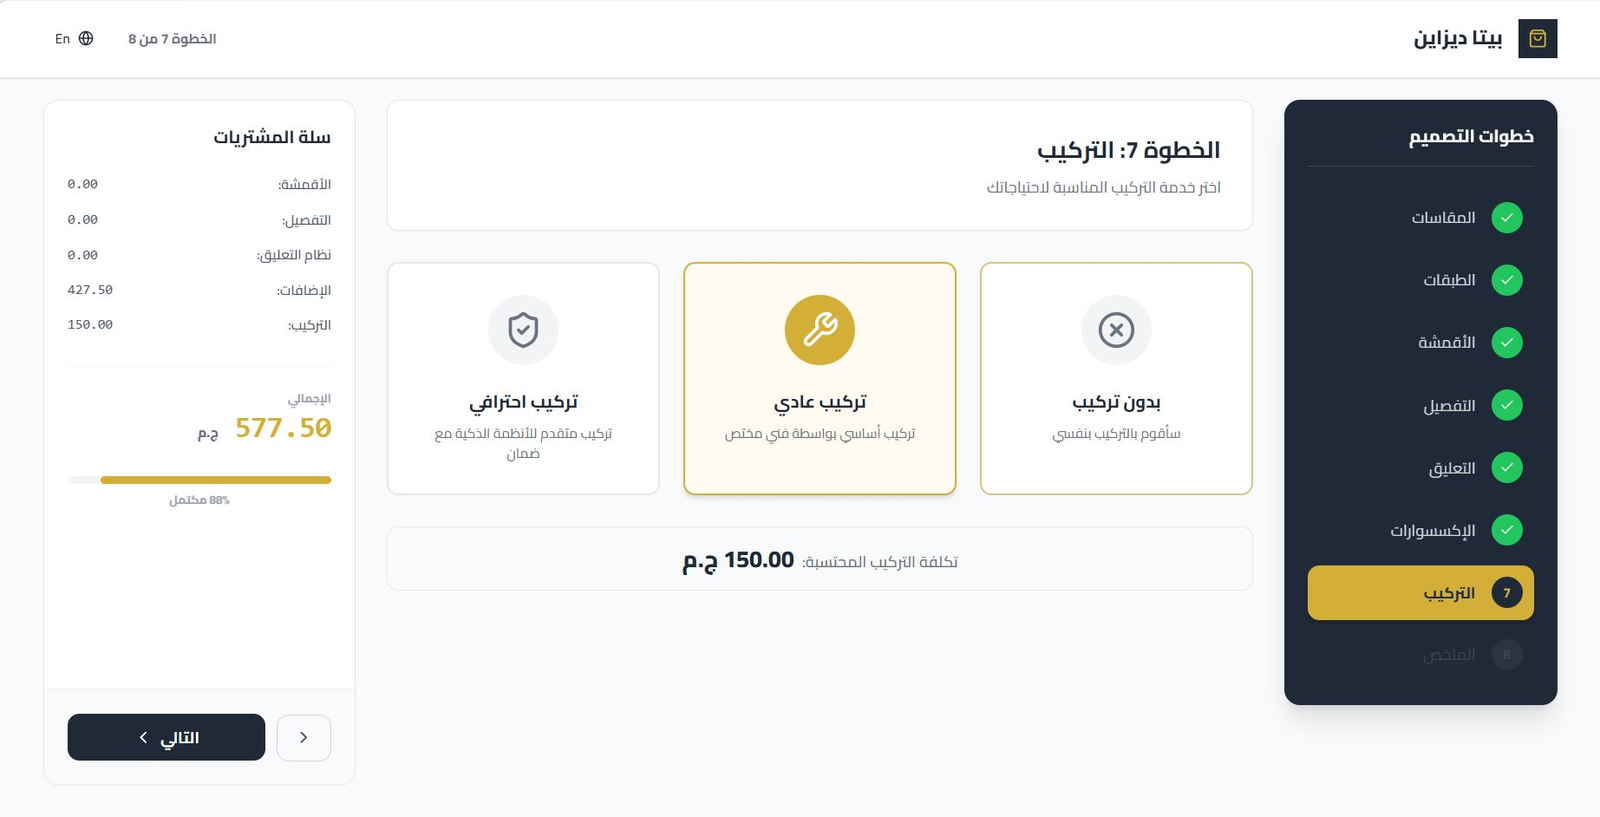1600x817 pixels.
Task: Select the تركيب احترافي option card
Action: click(523, 379)
